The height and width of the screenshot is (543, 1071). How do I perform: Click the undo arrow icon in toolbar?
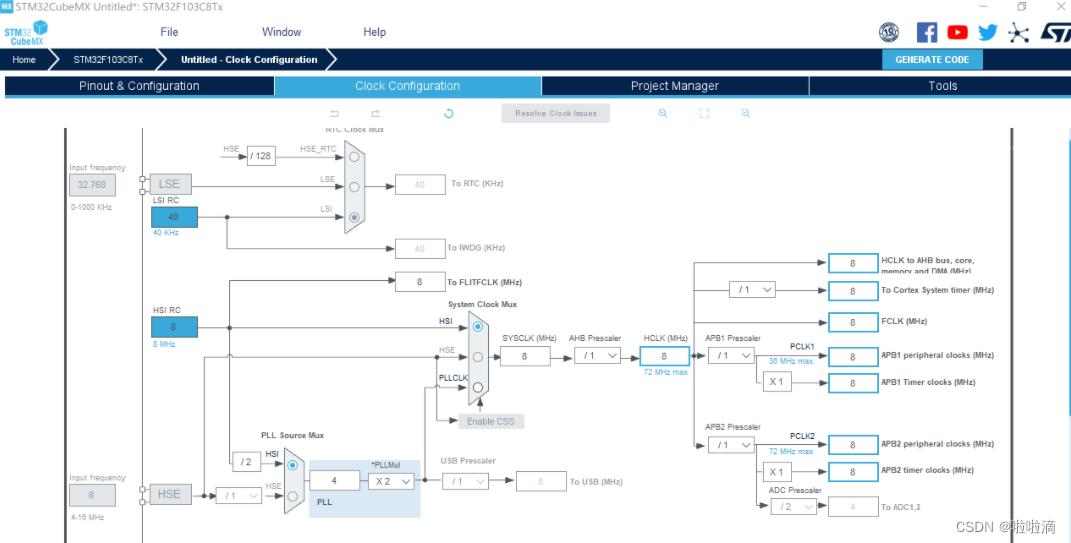[334, 113]
